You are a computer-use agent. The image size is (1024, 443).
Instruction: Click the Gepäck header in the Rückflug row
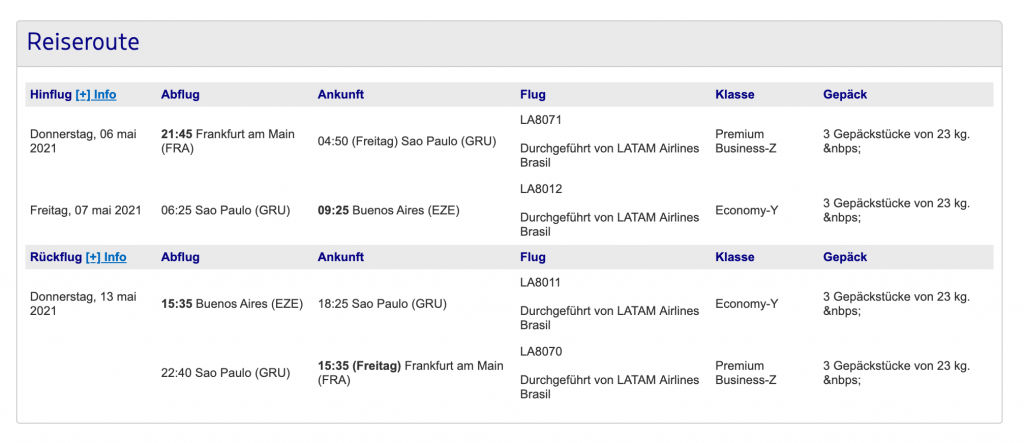[x=844, y=257]
